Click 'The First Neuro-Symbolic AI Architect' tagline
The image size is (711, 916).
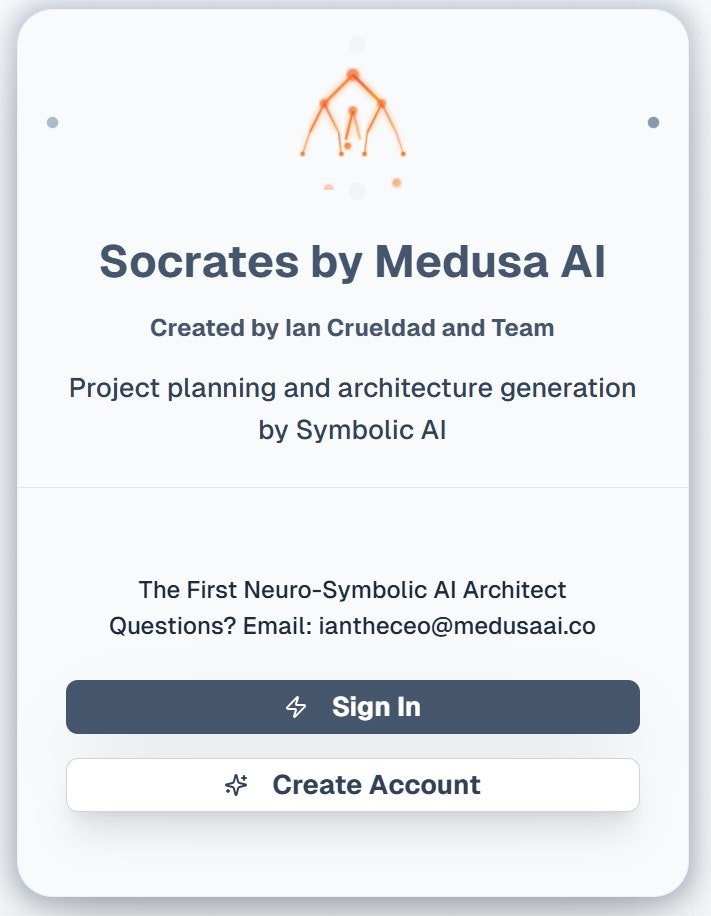tap(352, 589)
